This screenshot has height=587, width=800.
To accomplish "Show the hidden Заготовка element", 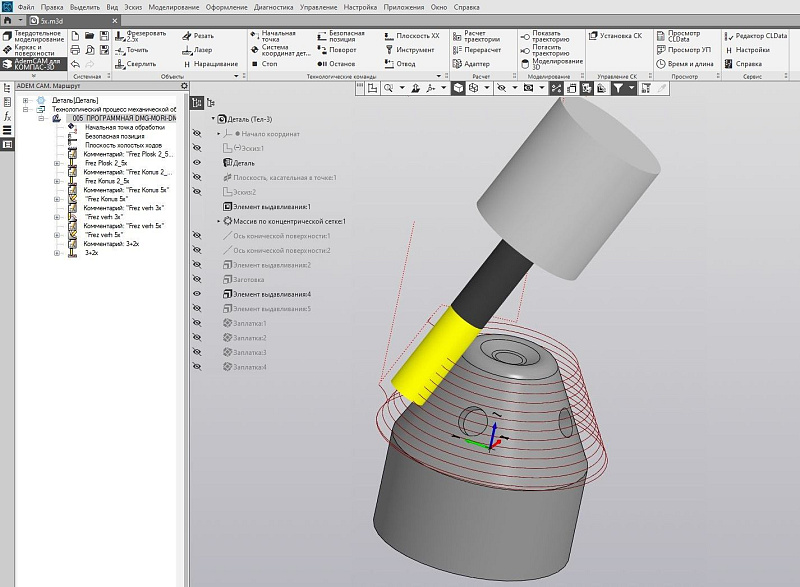I will coord(197,280).
